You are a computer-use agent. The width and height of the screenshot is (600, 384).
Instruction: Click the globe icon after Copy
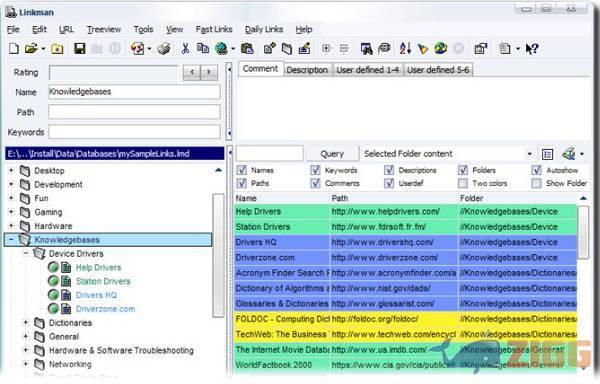pos(221,49)
